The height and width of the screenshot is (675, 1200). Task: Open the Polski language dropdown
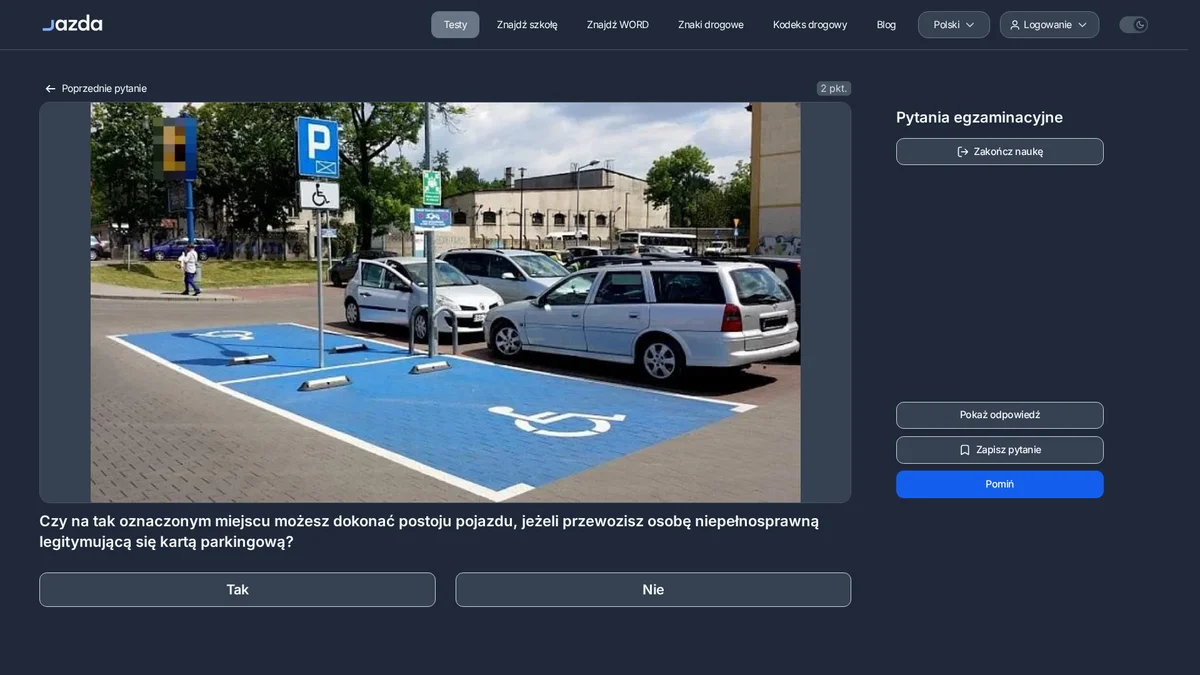coord(954,25)
